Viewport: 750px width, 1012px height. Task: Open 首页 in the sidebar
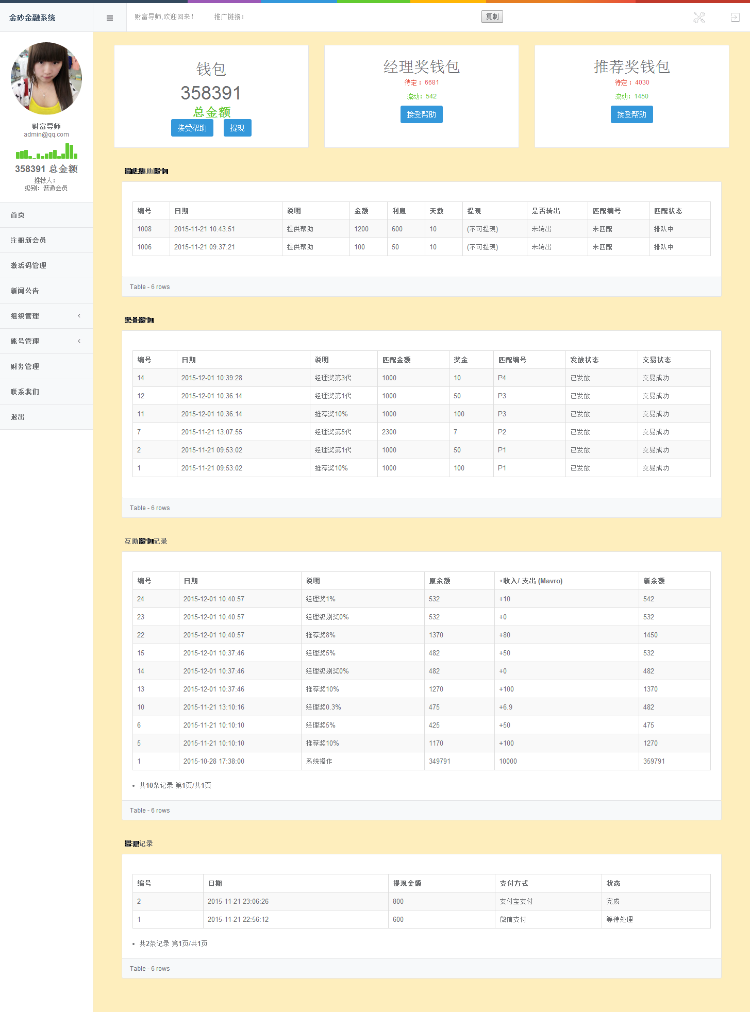[x=17, y=215]
